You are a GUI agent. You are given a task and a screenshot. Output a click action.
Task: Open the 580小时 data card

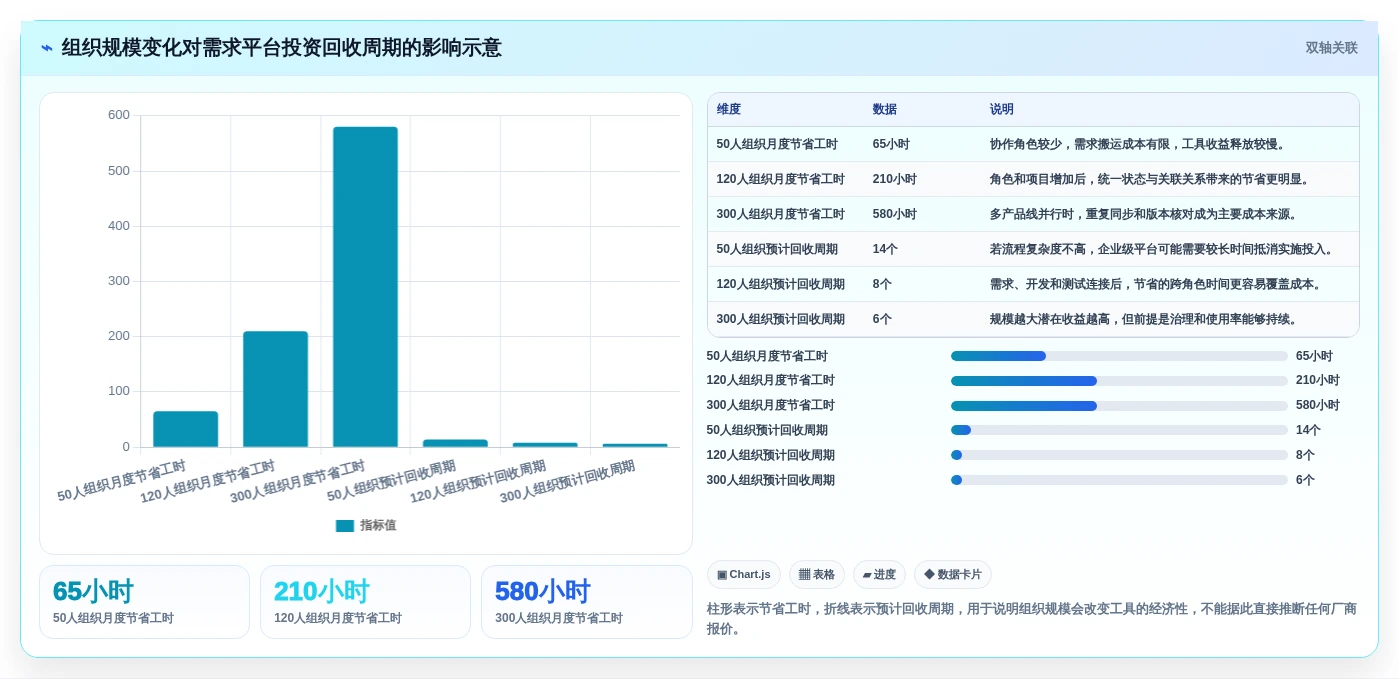click(586, 602)
